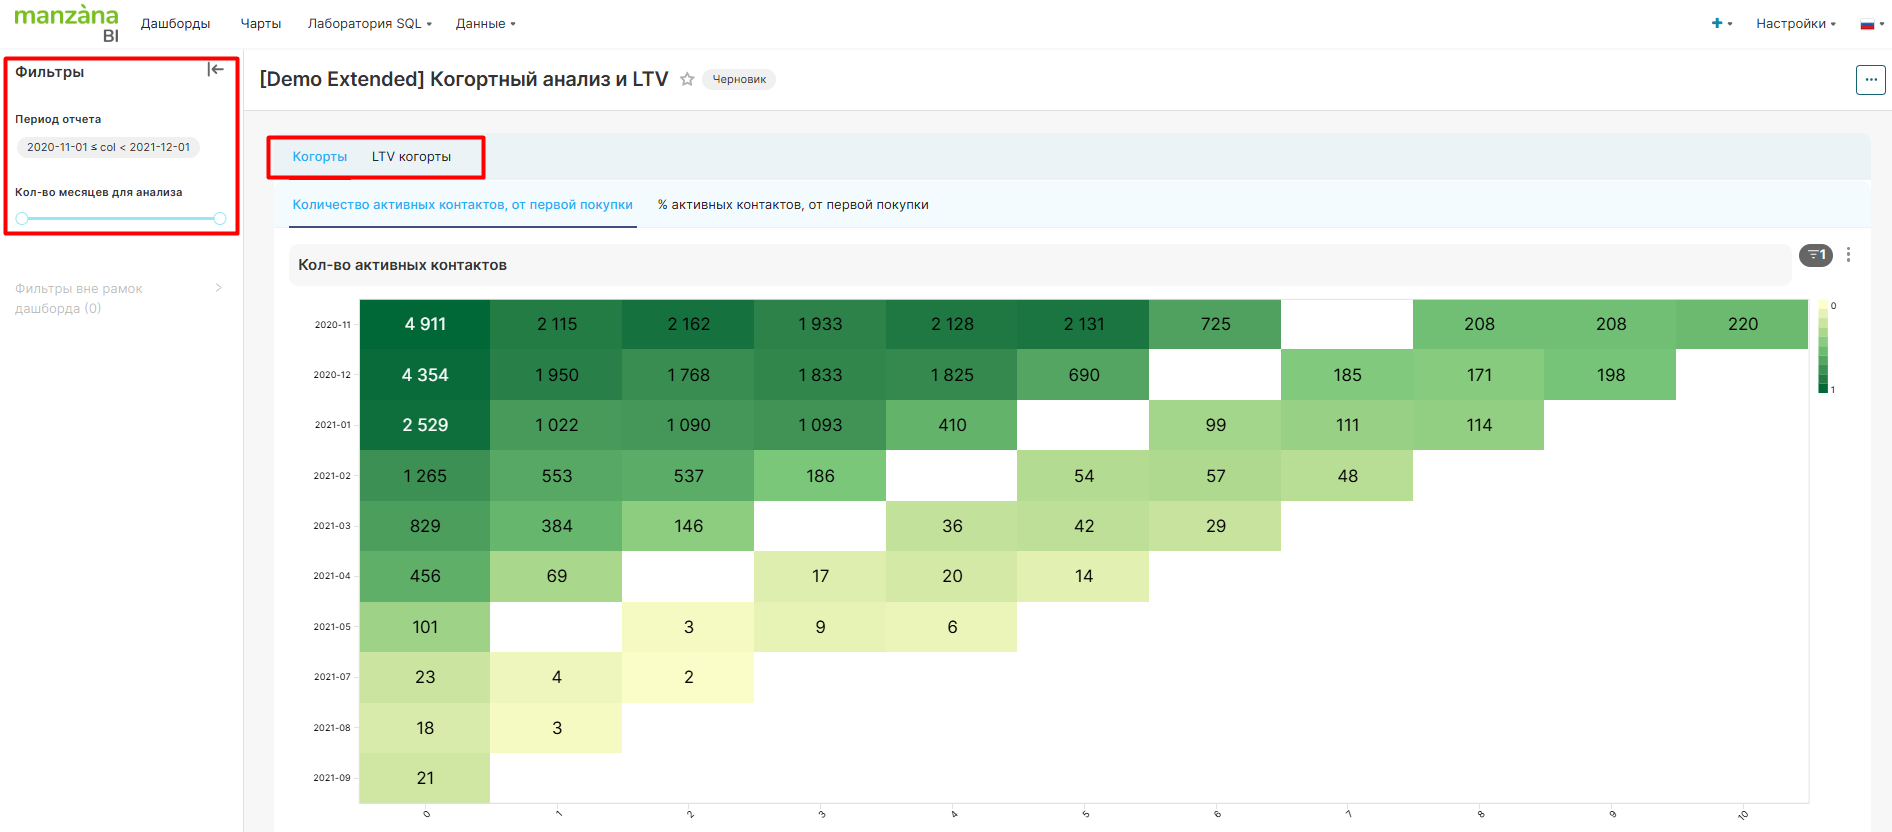Image resolution: width=1892 pixels, height=832 pixels.
Task: Expand the Лаборатория SQL menu
Action: (x=369, y=24)
